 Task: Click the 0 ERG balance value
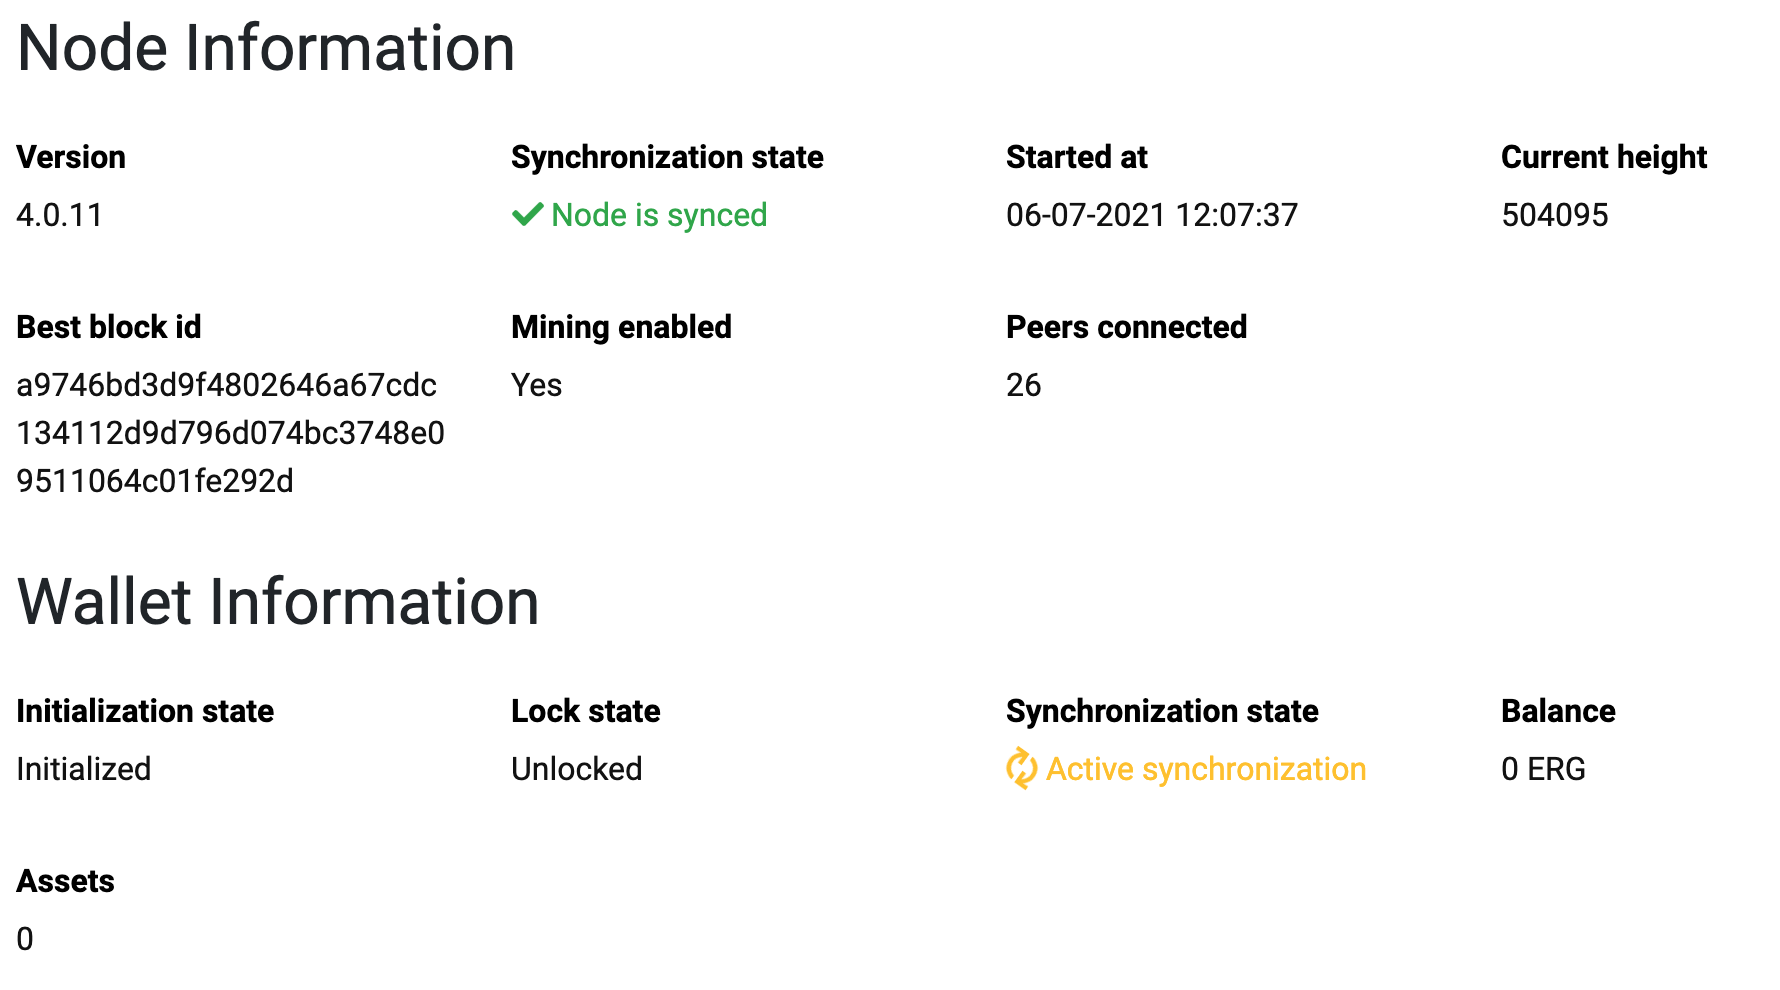click(x=1543, y=769)
